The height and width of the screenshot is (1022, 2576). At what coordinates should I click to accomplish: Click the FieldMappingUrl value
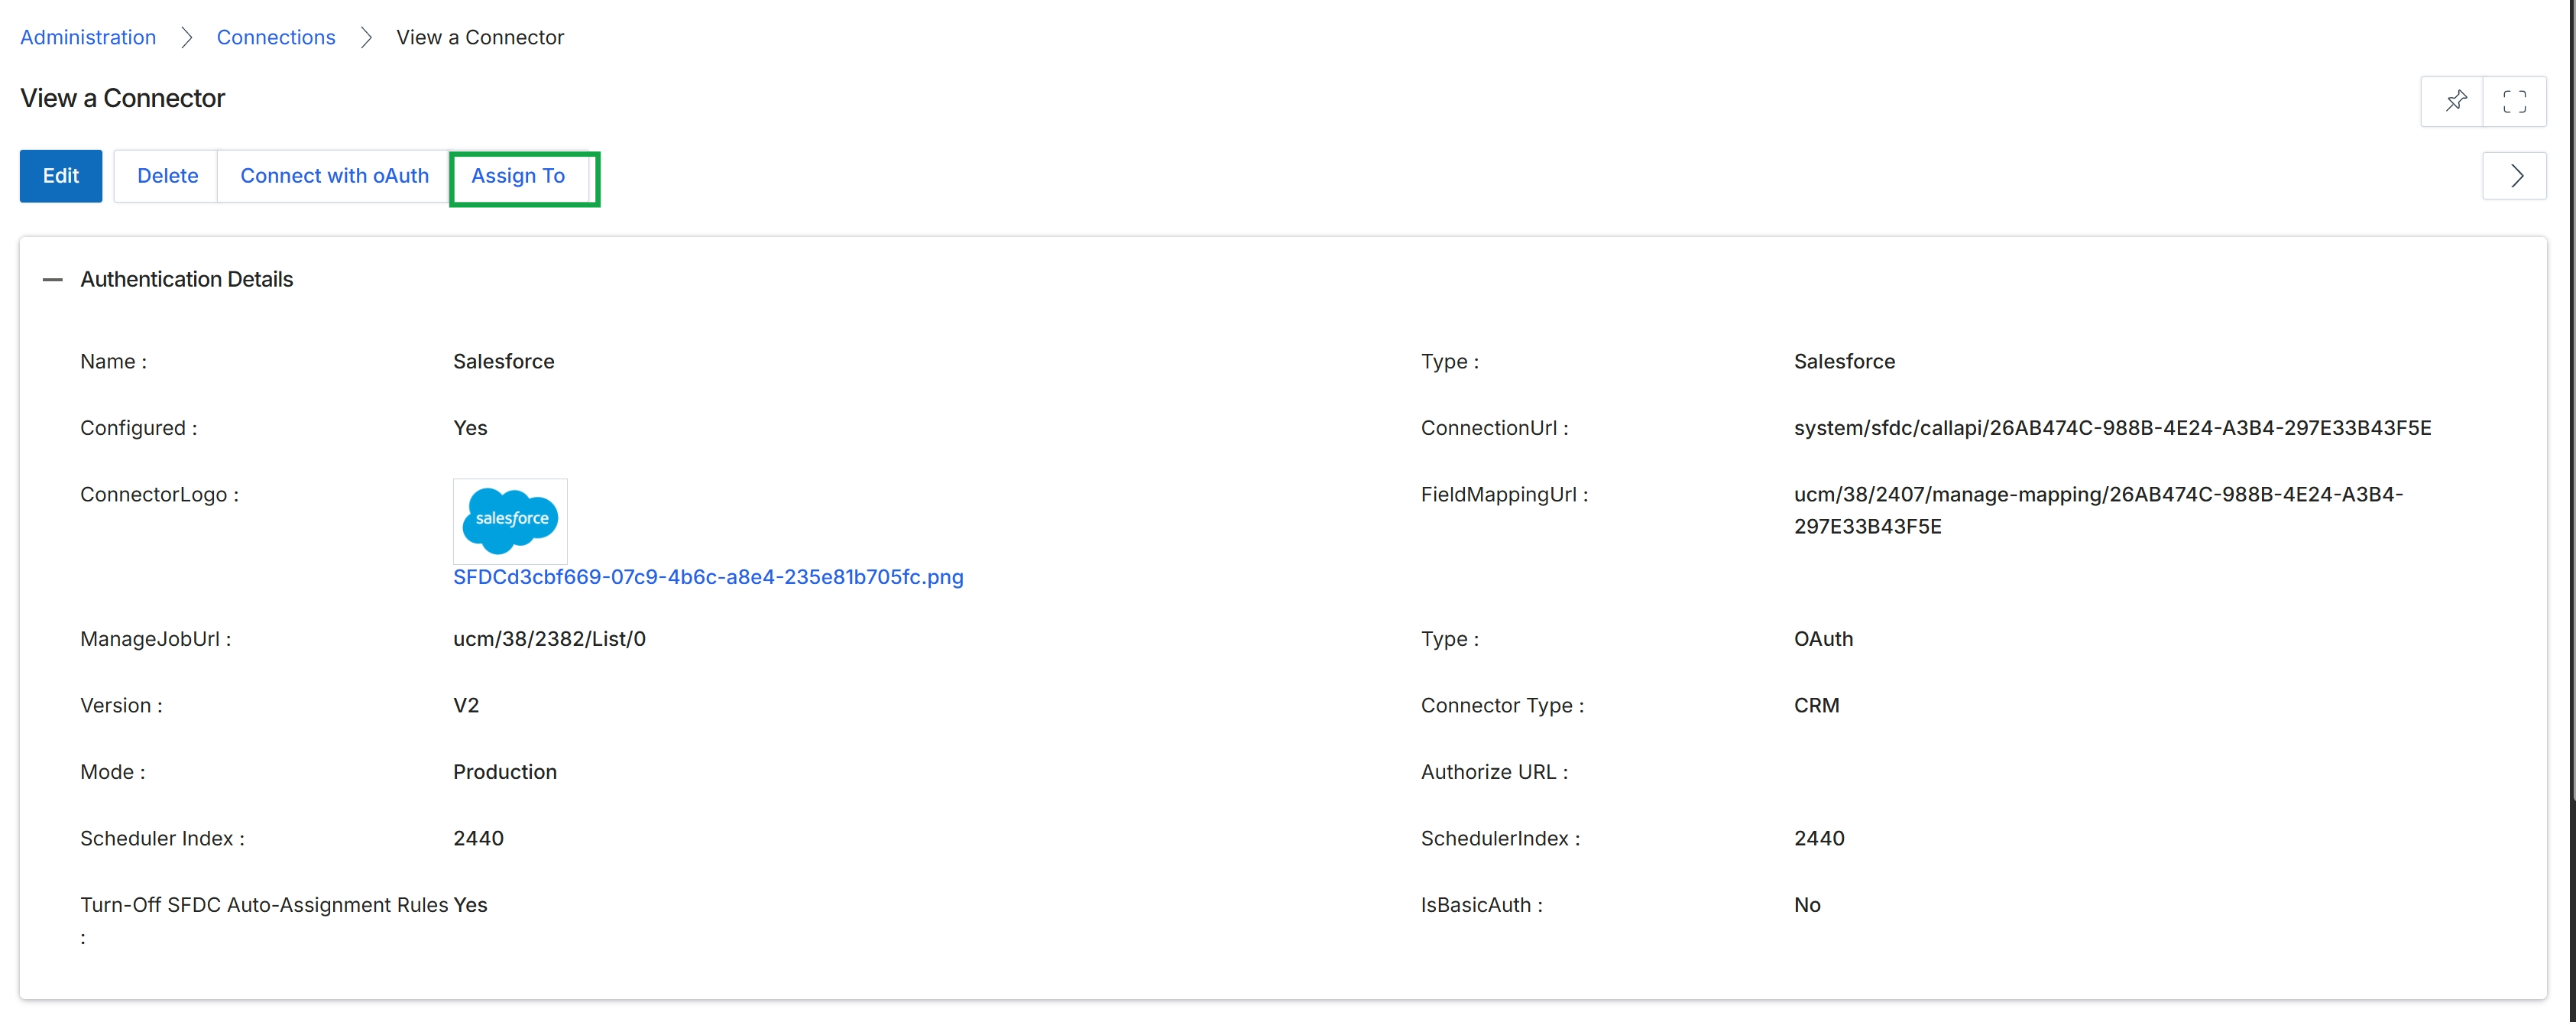[2098, 510]
